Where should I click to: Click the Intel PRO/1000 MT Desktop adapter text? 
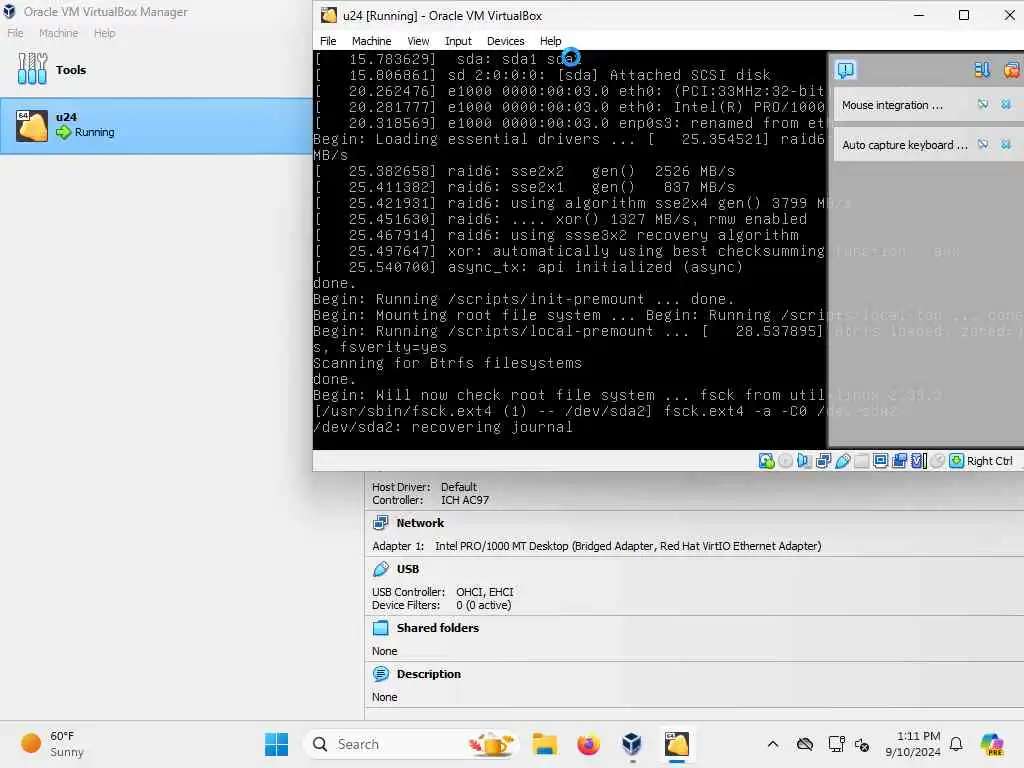coord(628,546)
